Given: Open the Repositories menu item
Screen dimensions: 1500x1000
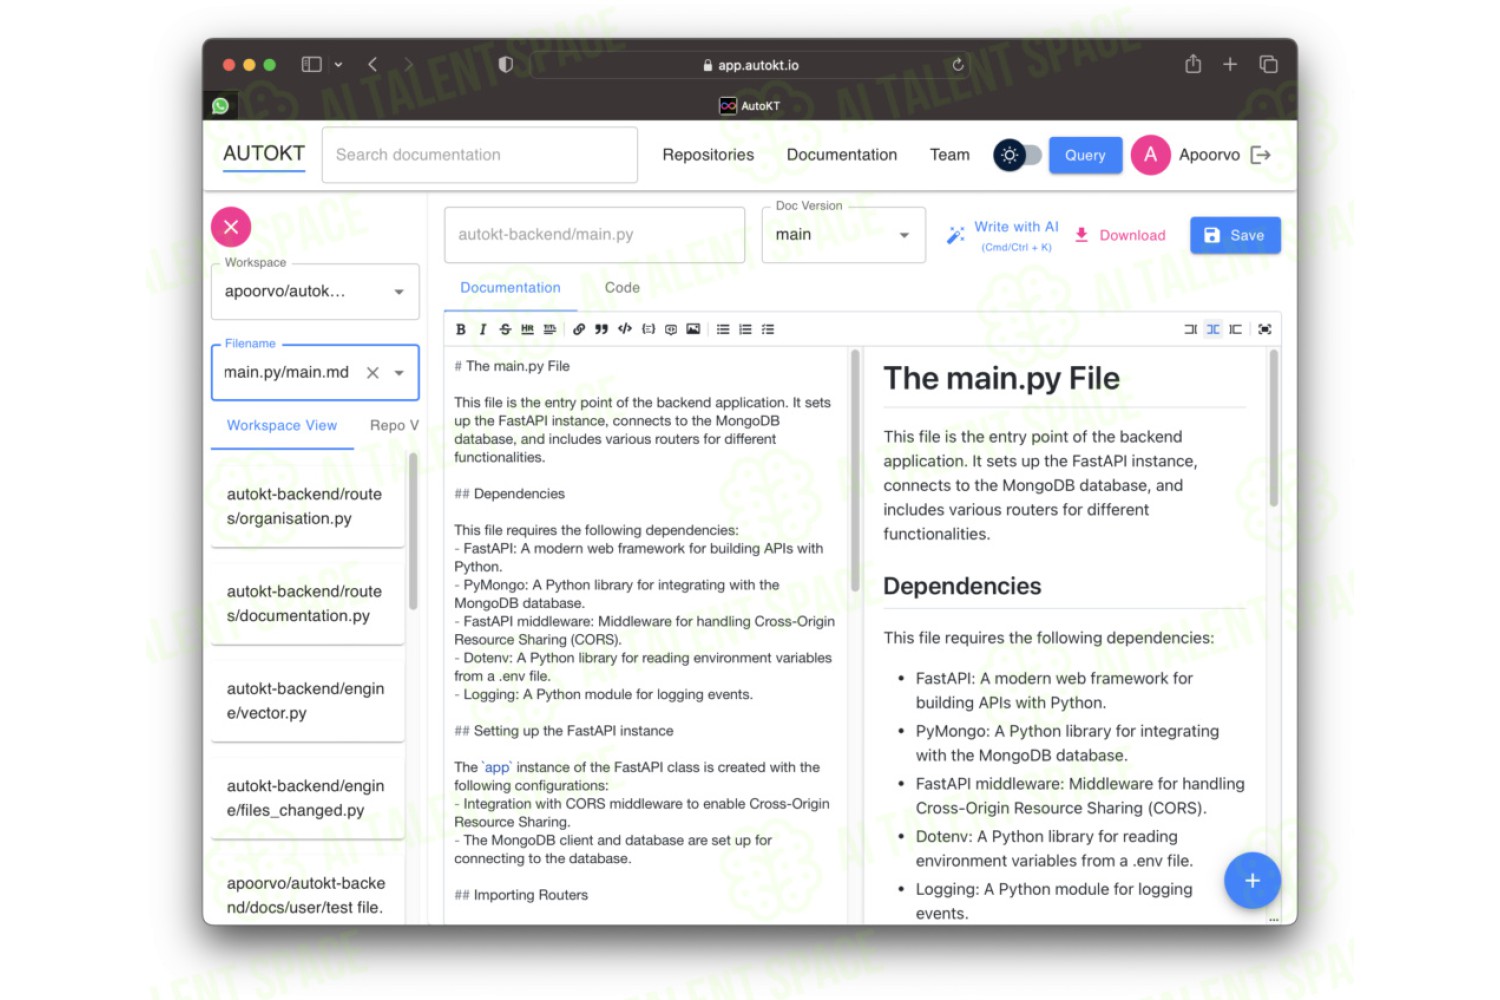Looking at the screenshot, I should tap(708, 155).
